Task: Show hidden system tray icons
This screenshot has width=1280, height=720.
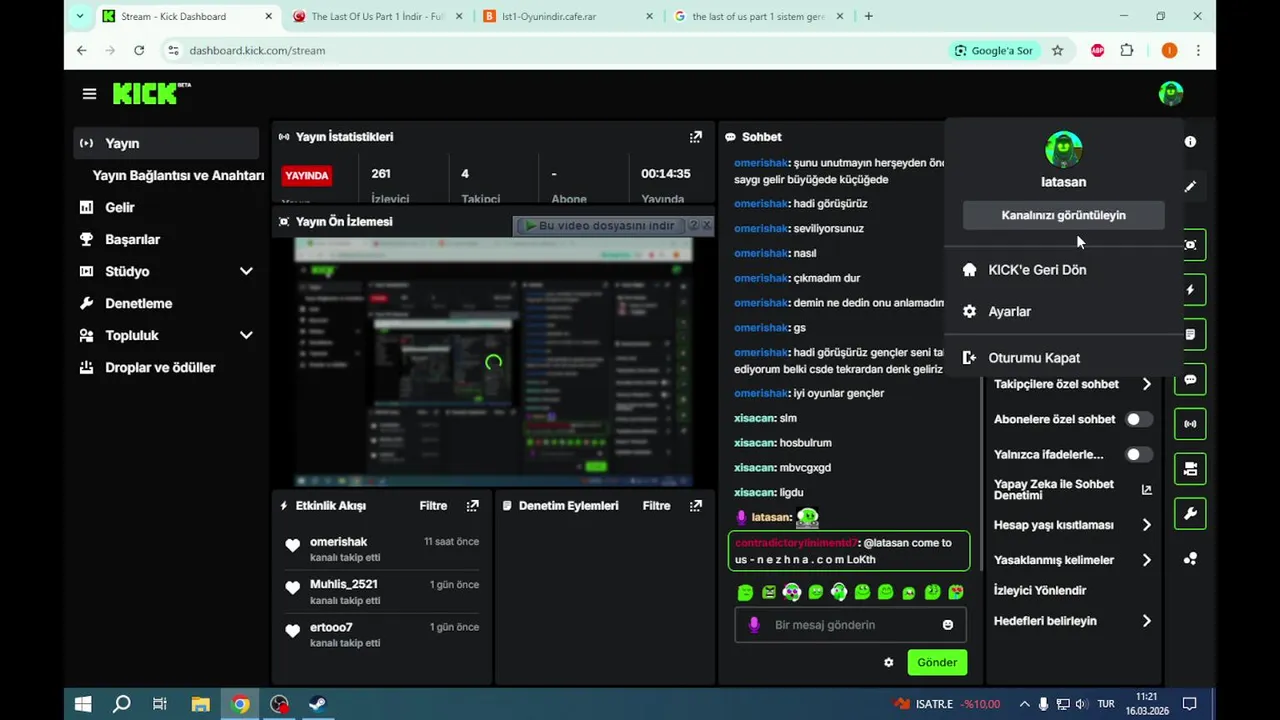Action: (x=1024, y=704)
